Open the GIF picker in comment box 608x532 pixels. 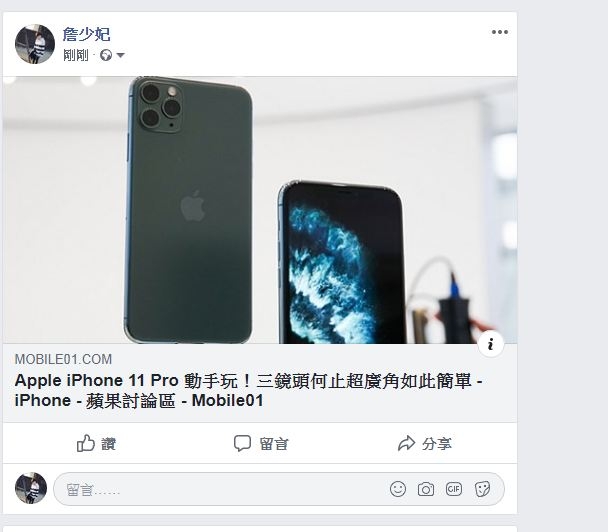[454, 489]
